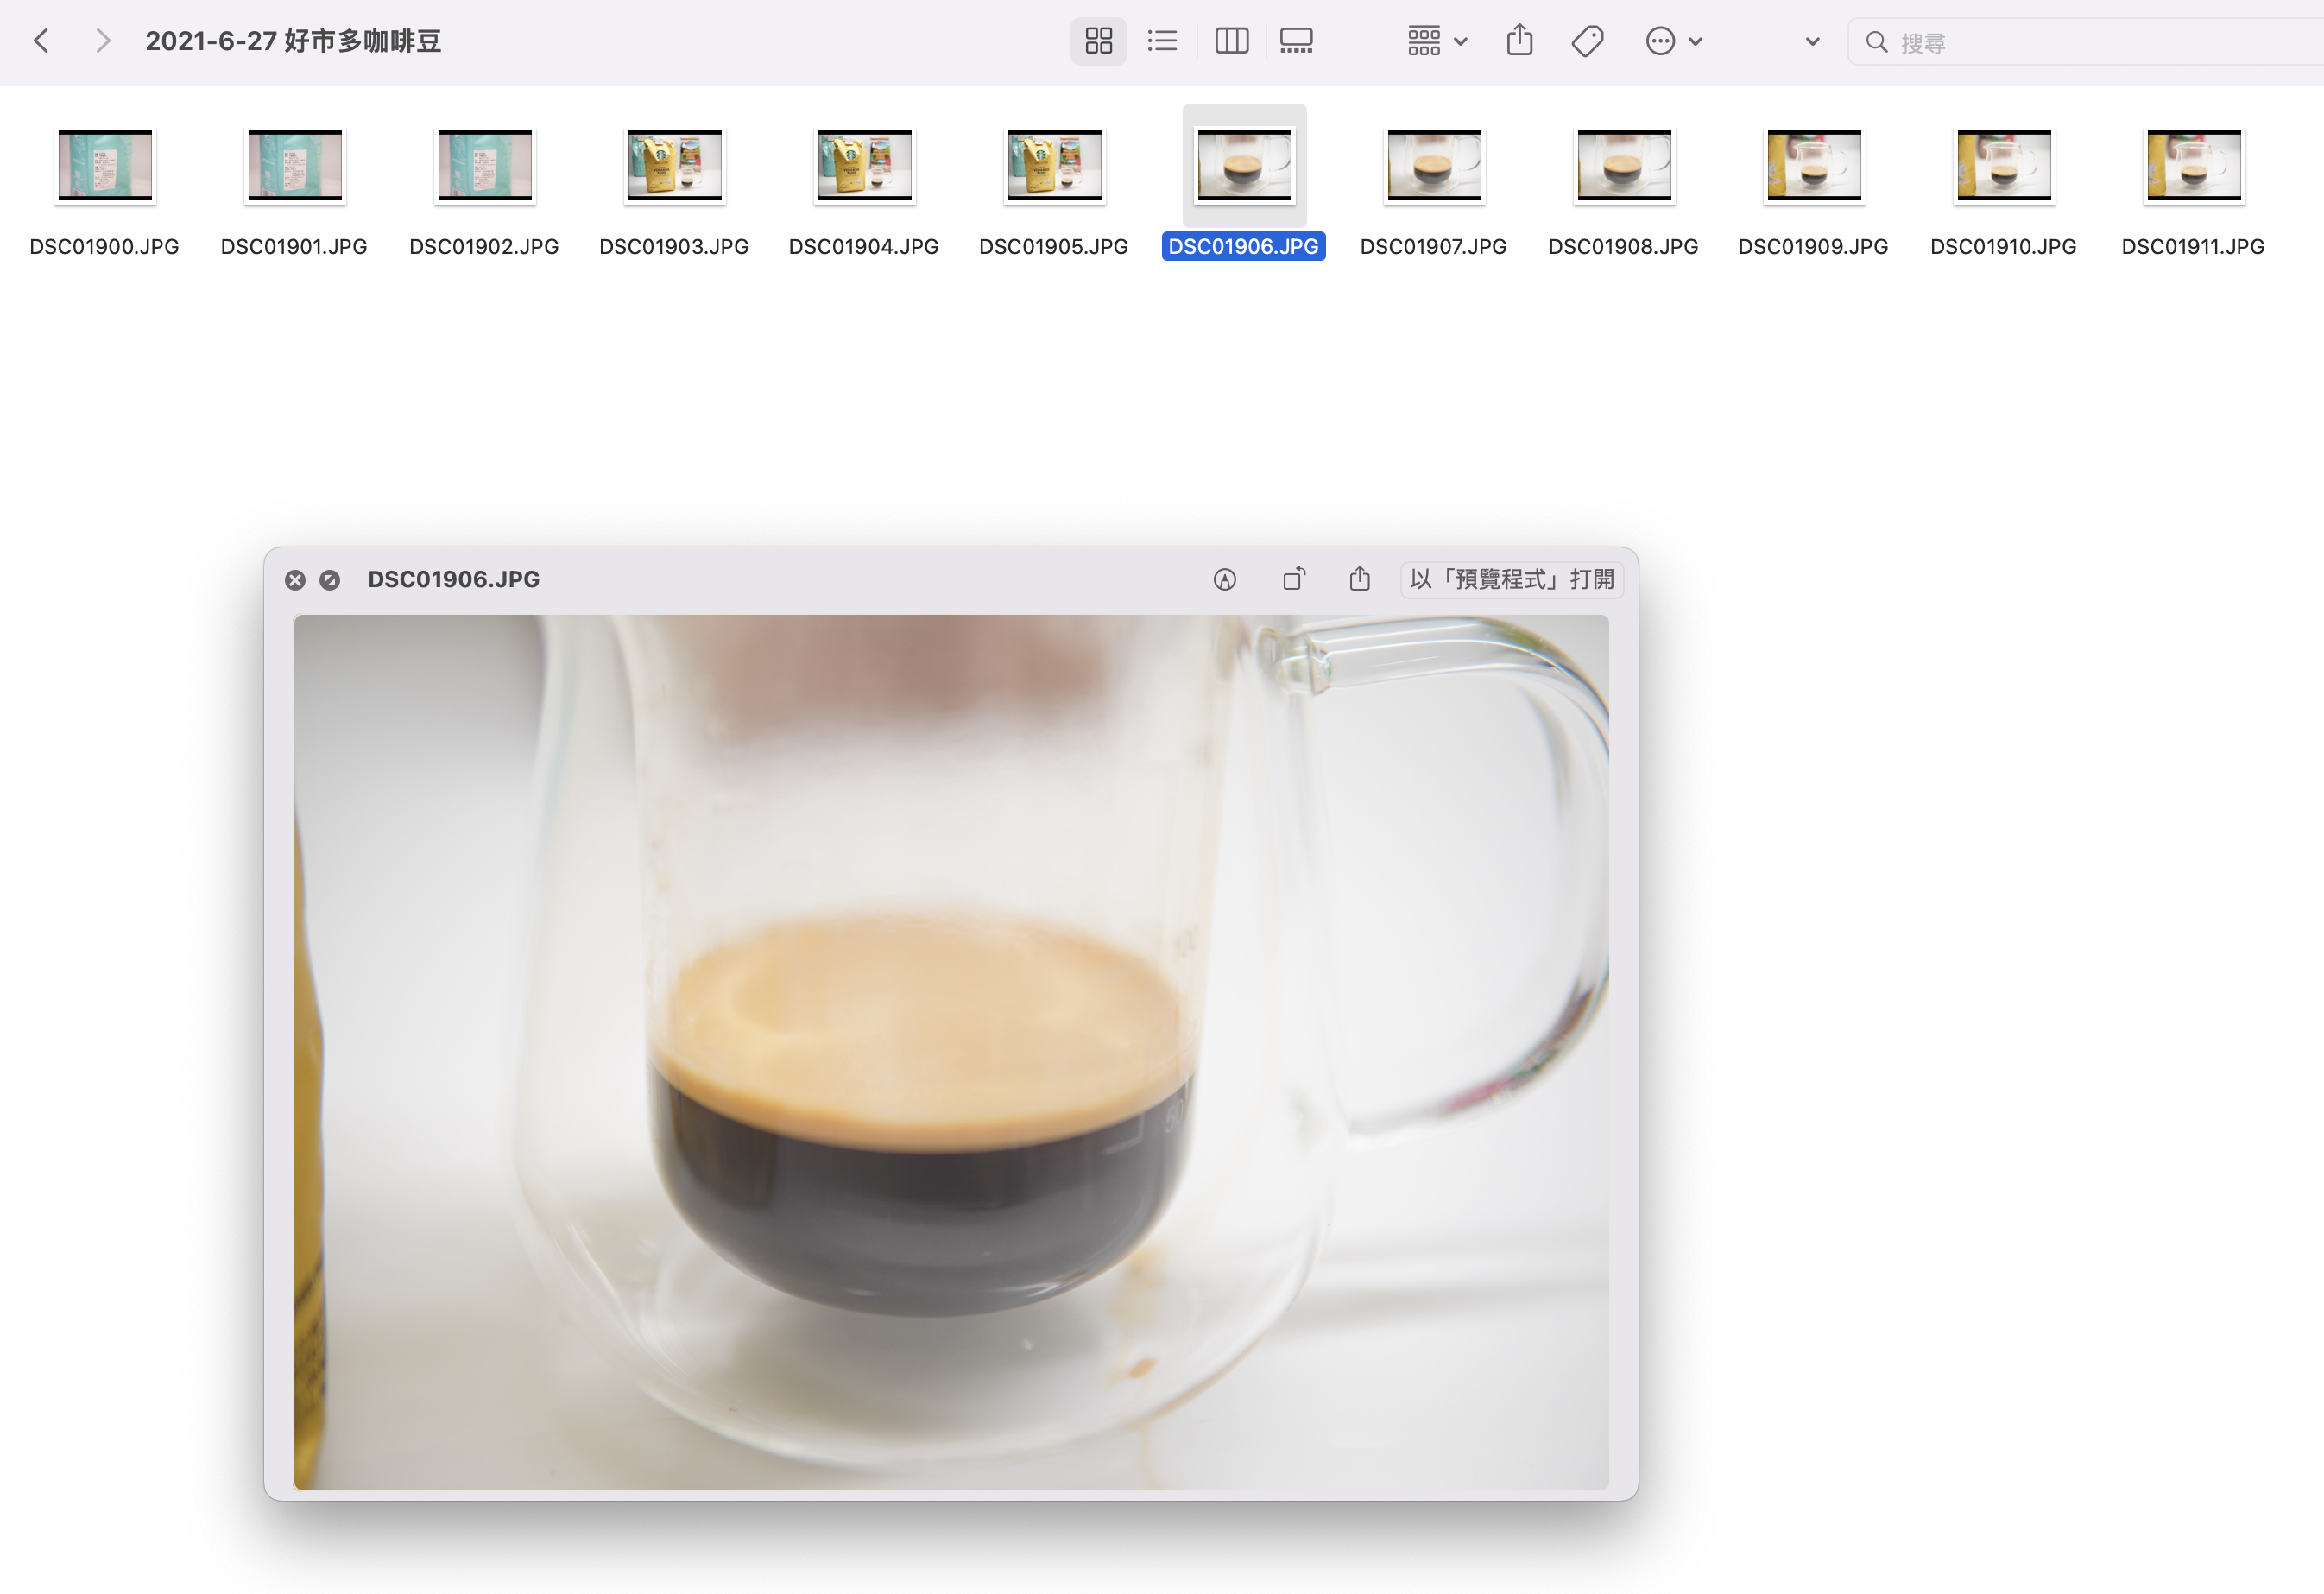Enter full screen in Quick Look
This screenshot has width=2324, height=1594.
pyautogui.click(x=329, y=580)
